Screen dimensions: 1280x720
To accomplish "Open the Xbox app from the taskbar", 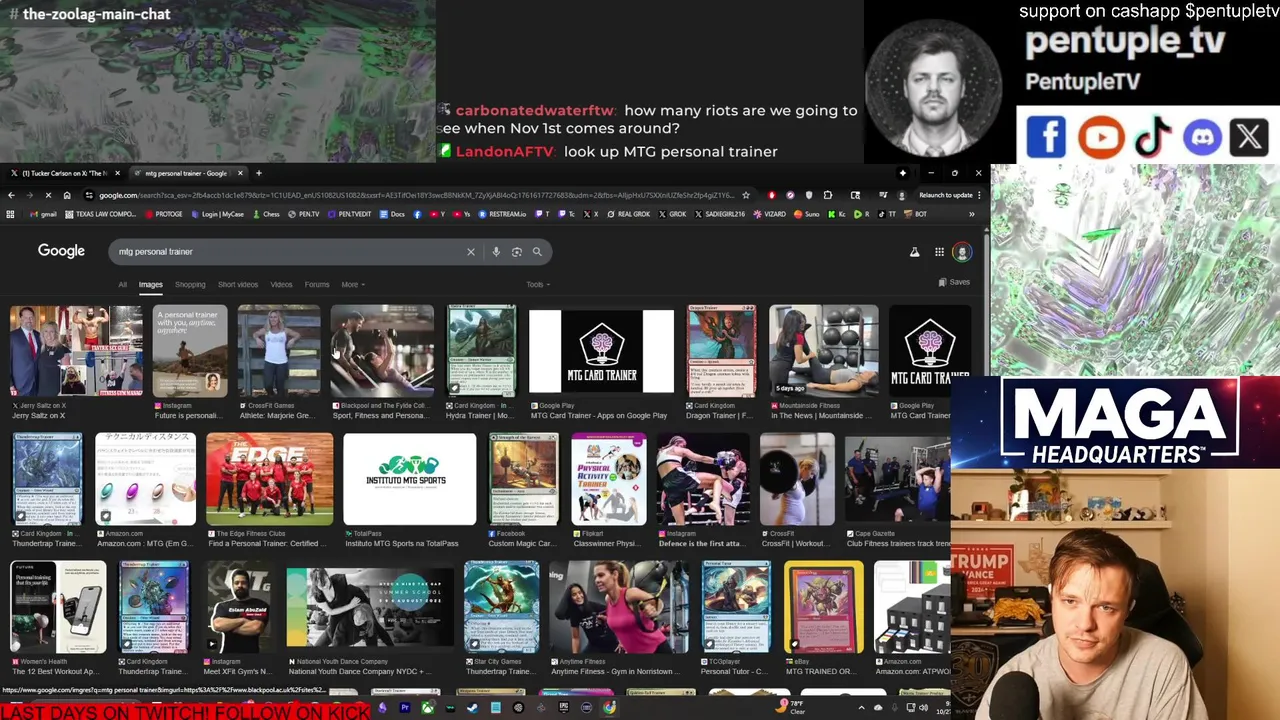I will pos(428,708).
